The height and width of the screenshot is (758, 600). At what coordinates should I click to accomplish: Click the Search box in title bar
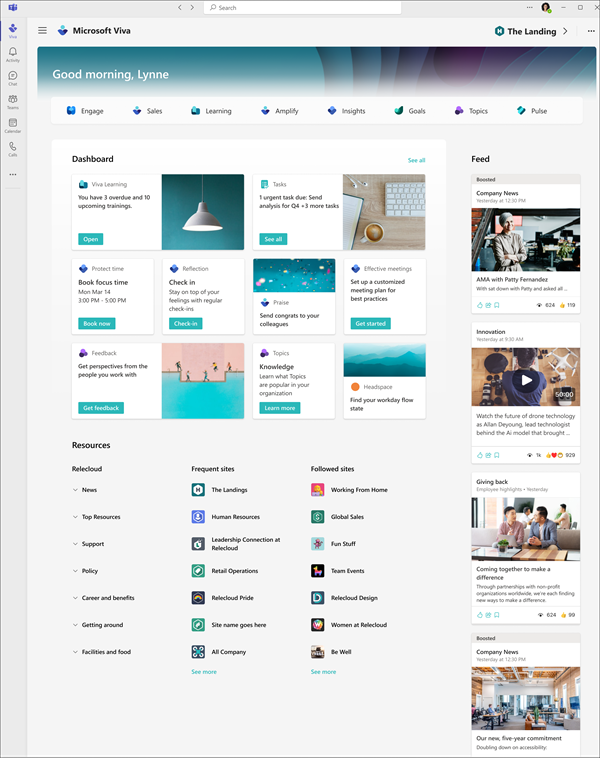pyautogui.click(x=303, y=7)
